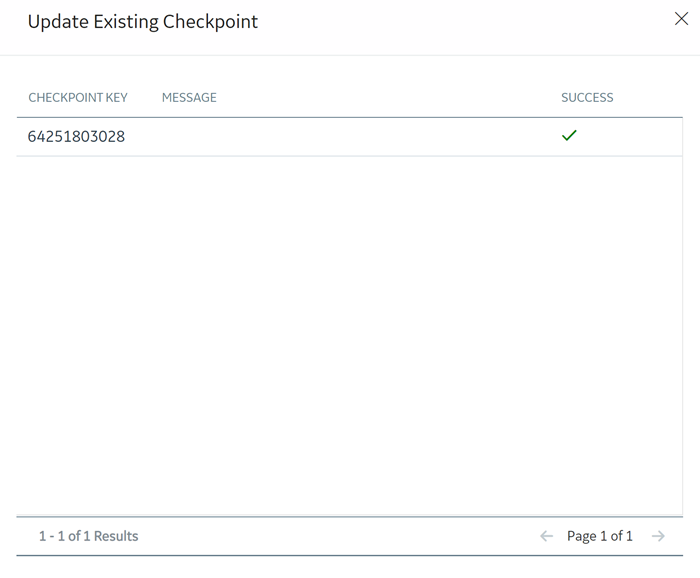Go to the previous results page arrow

tap(546, 536)
